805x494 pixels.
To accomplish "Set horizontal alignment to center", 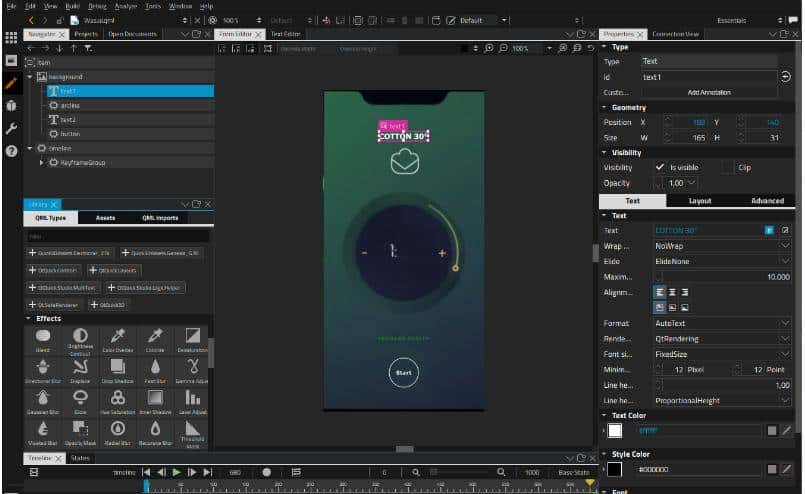I will click(672, 292).
